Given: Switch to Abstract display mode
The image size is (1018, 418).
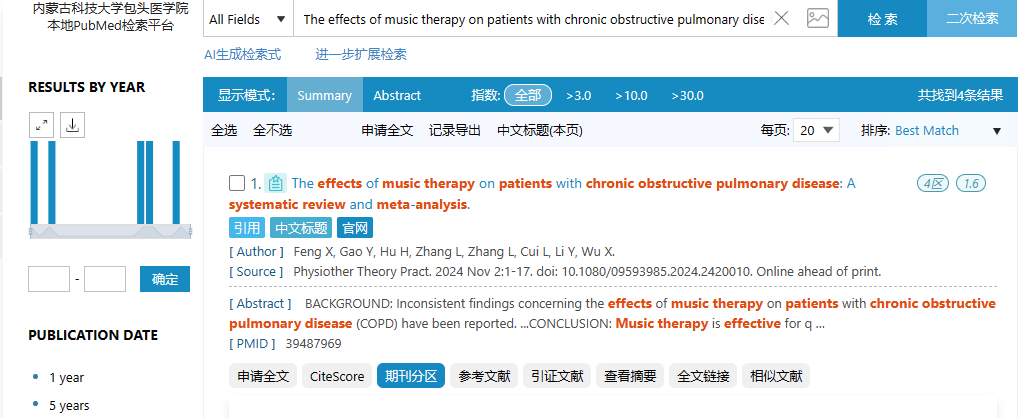Looking at the screenshot, I should click(x=397, y=95).
